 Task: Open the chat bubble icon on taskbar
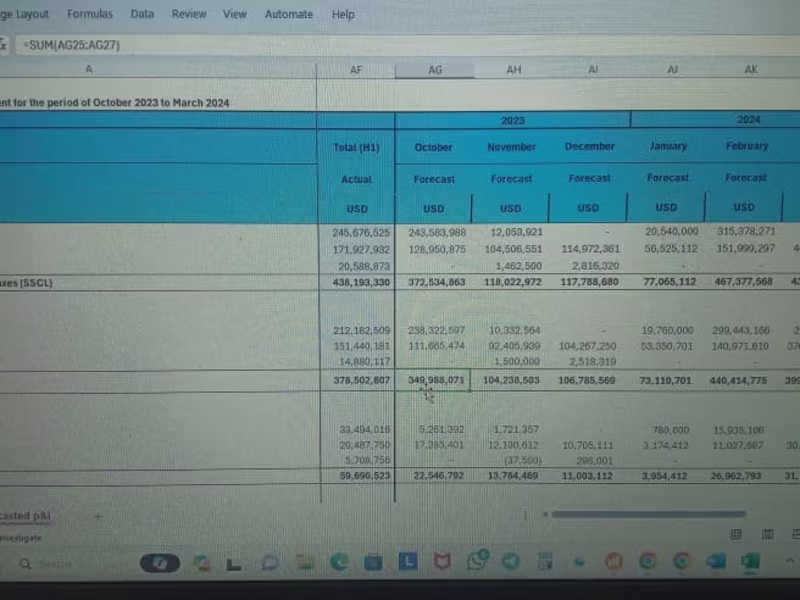tap(270, 563)
